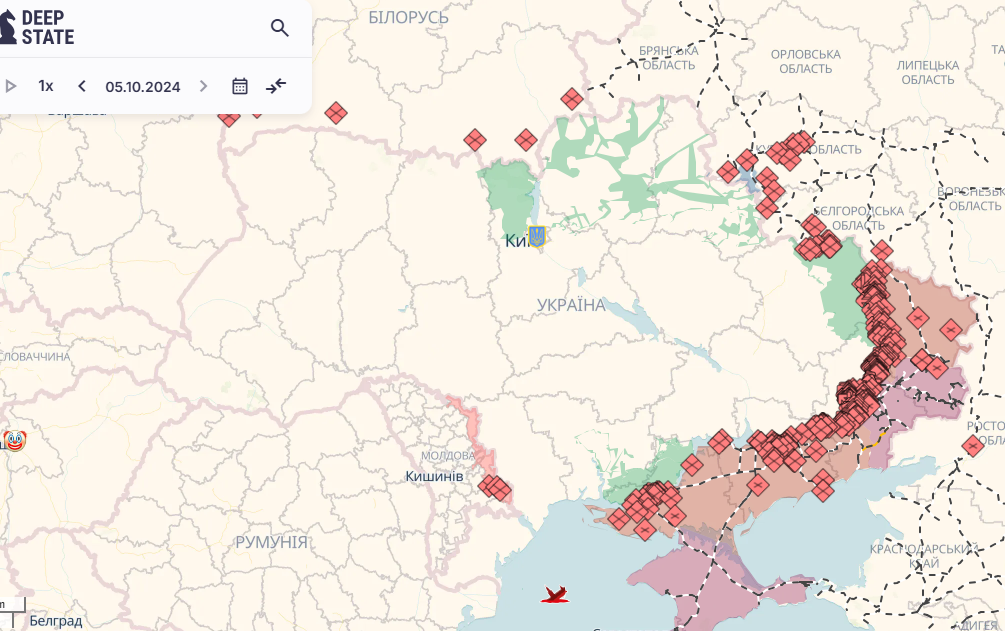The image size is (1005, 631).
Task: Click the Кишинів city label
Action: 434,476
